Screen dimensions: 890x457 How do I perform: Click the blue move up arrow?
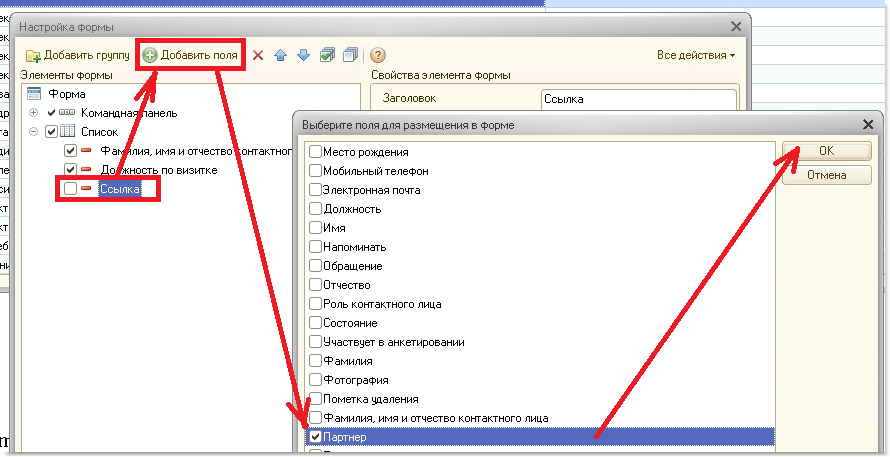click(x=281, y=56)
